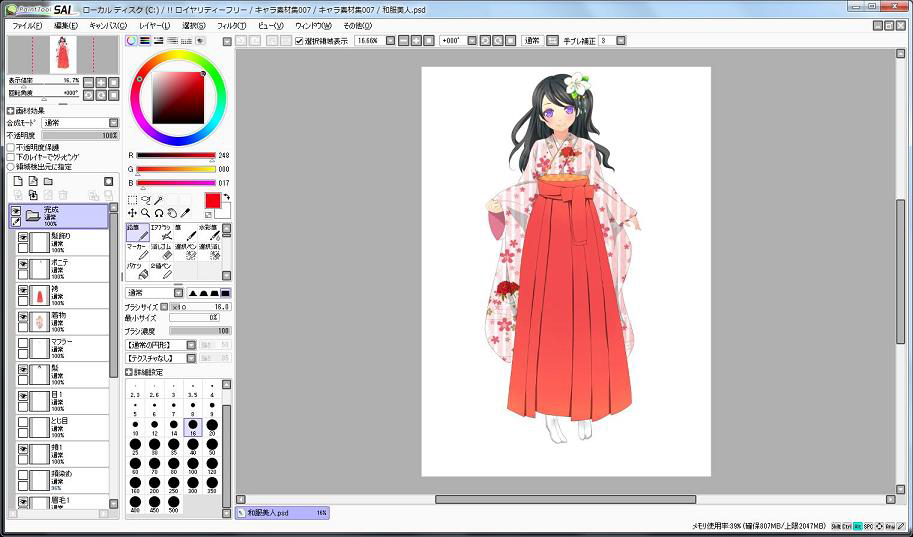The height and width of the screenshot is (537, 913).
Task: Uncheck the 選択領域表示 checkbox in toolbar
Action: (x=299, y=41)
